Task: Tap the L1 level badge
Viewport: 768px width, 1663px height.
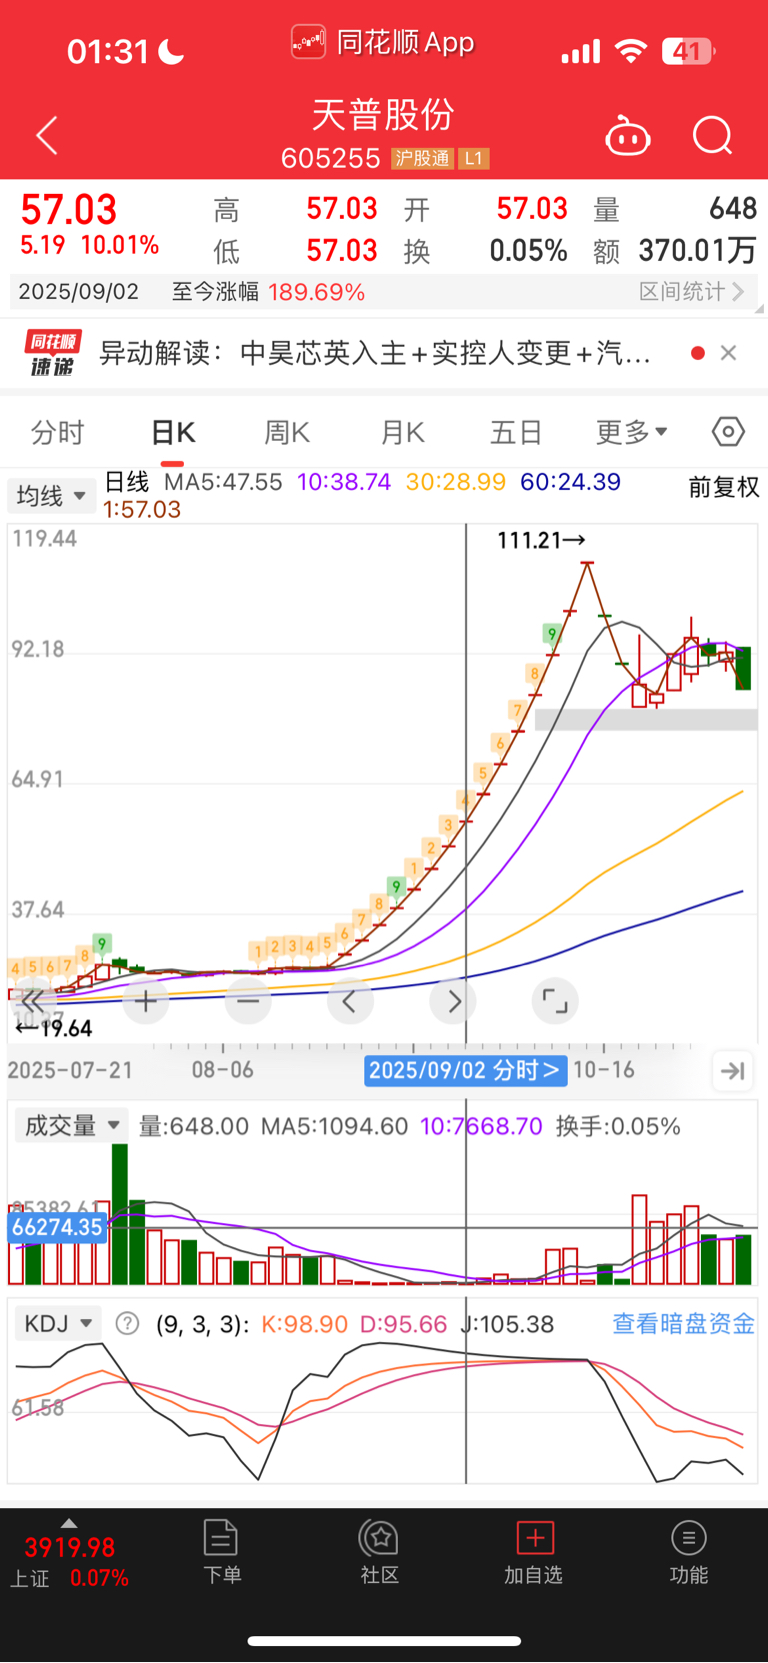Action: click(474, 158)
